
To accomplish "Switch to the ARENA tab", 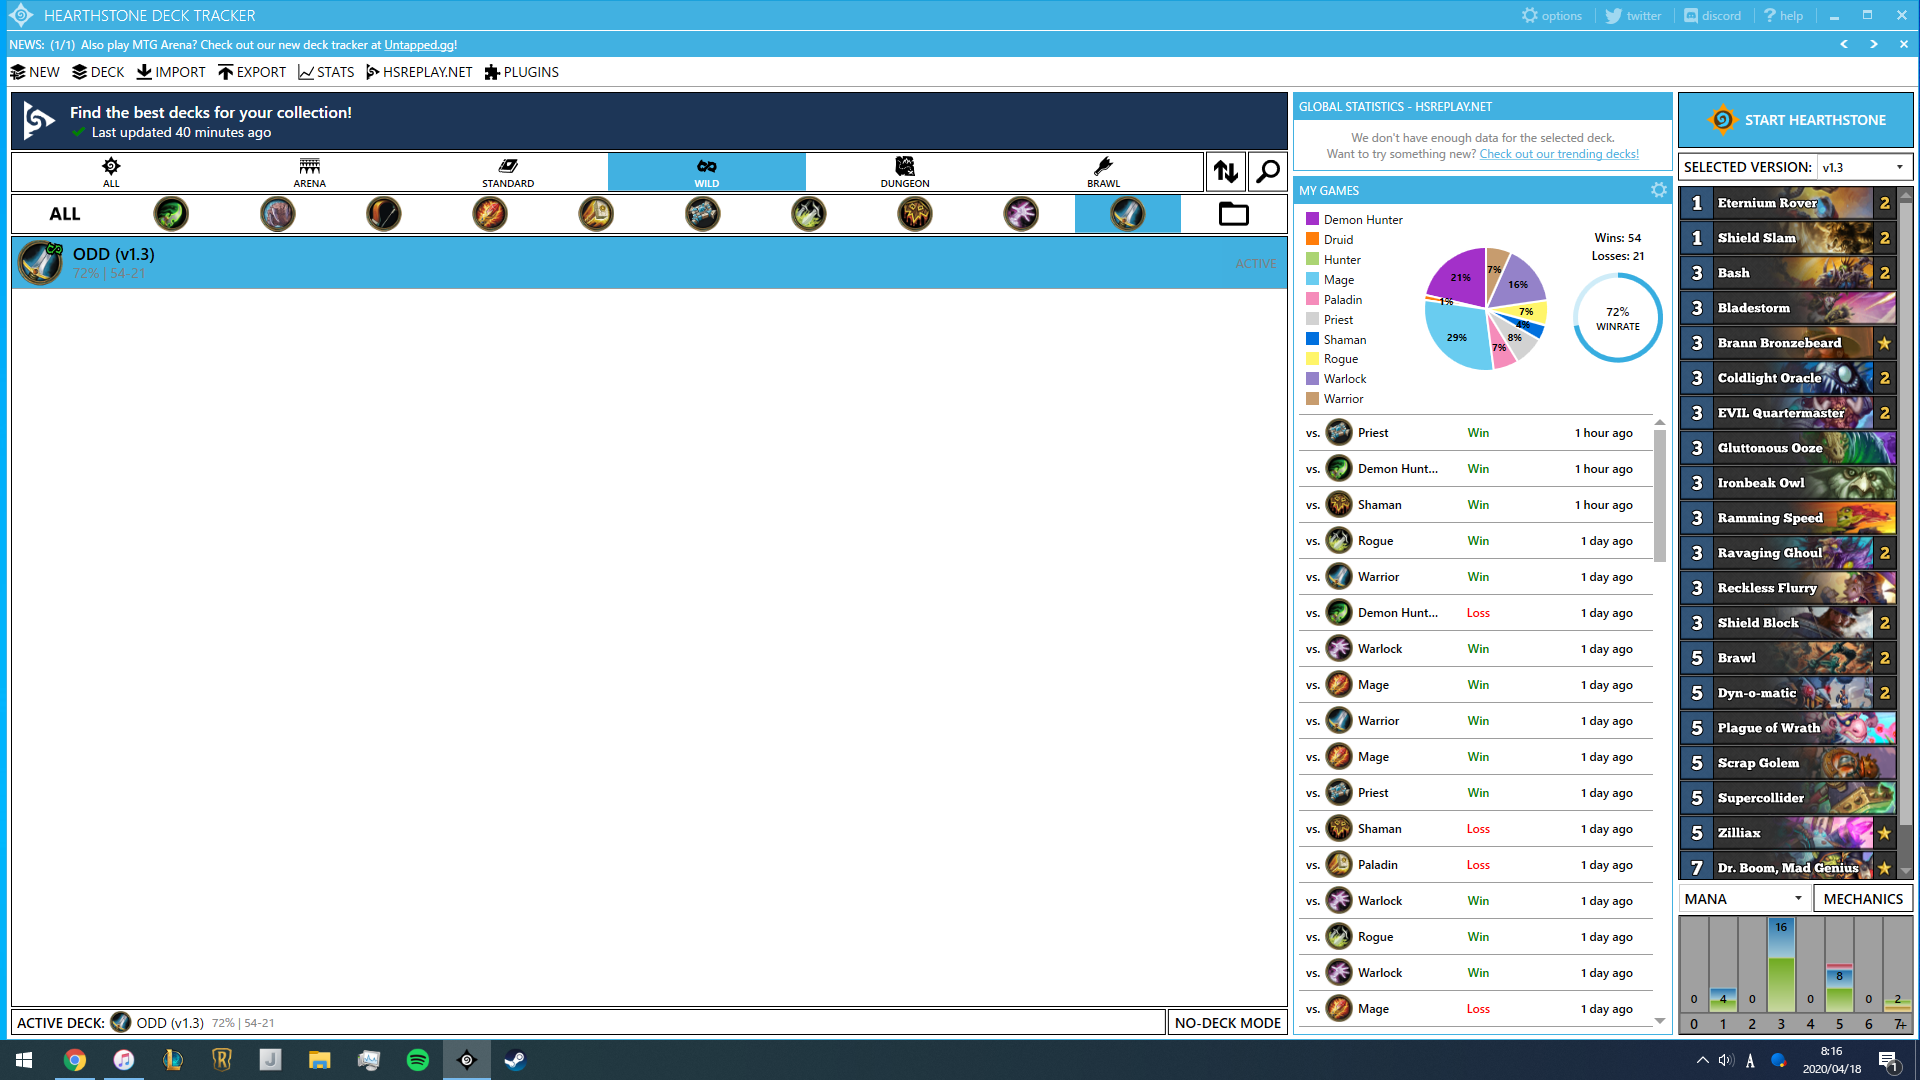I will 310,172.
